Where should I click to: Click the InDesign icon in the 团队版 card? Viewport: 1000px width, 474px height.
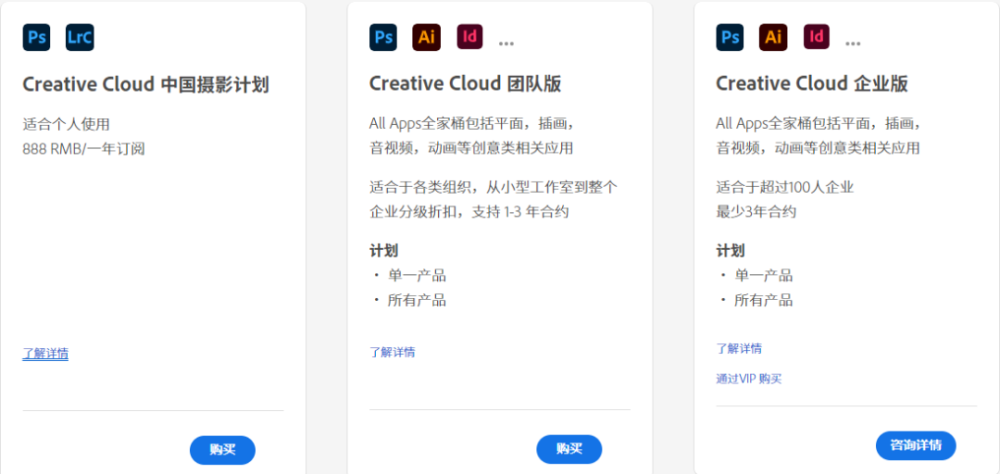470,36
